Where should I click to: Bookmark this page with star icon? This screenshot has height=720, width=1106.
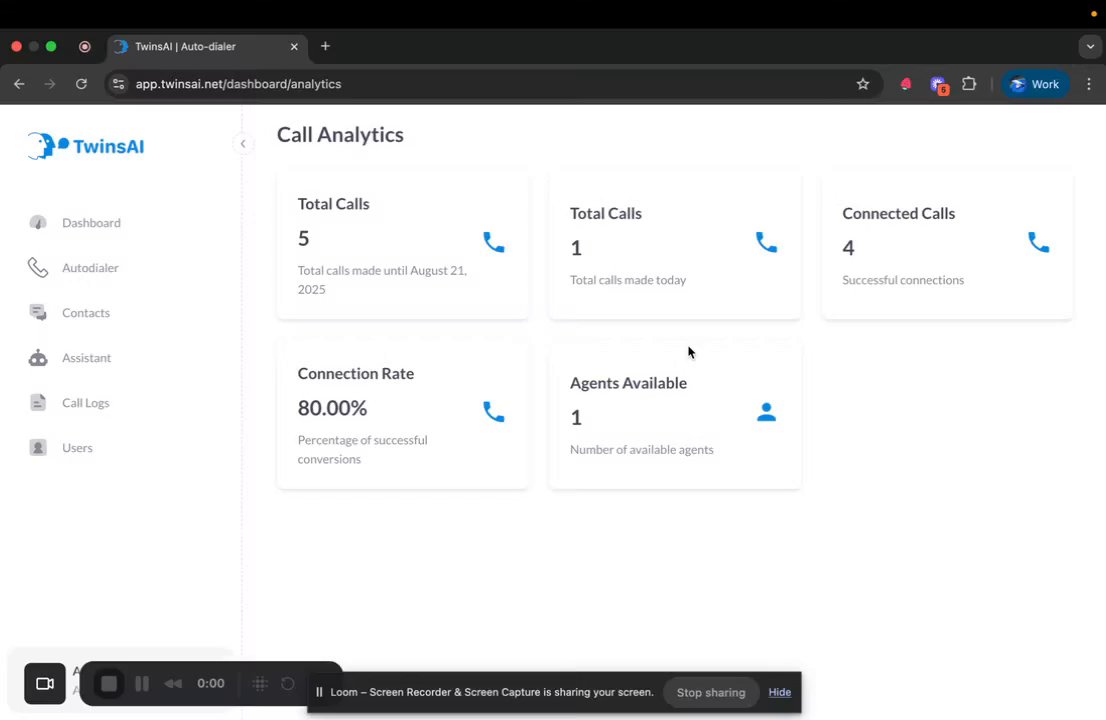863,84
